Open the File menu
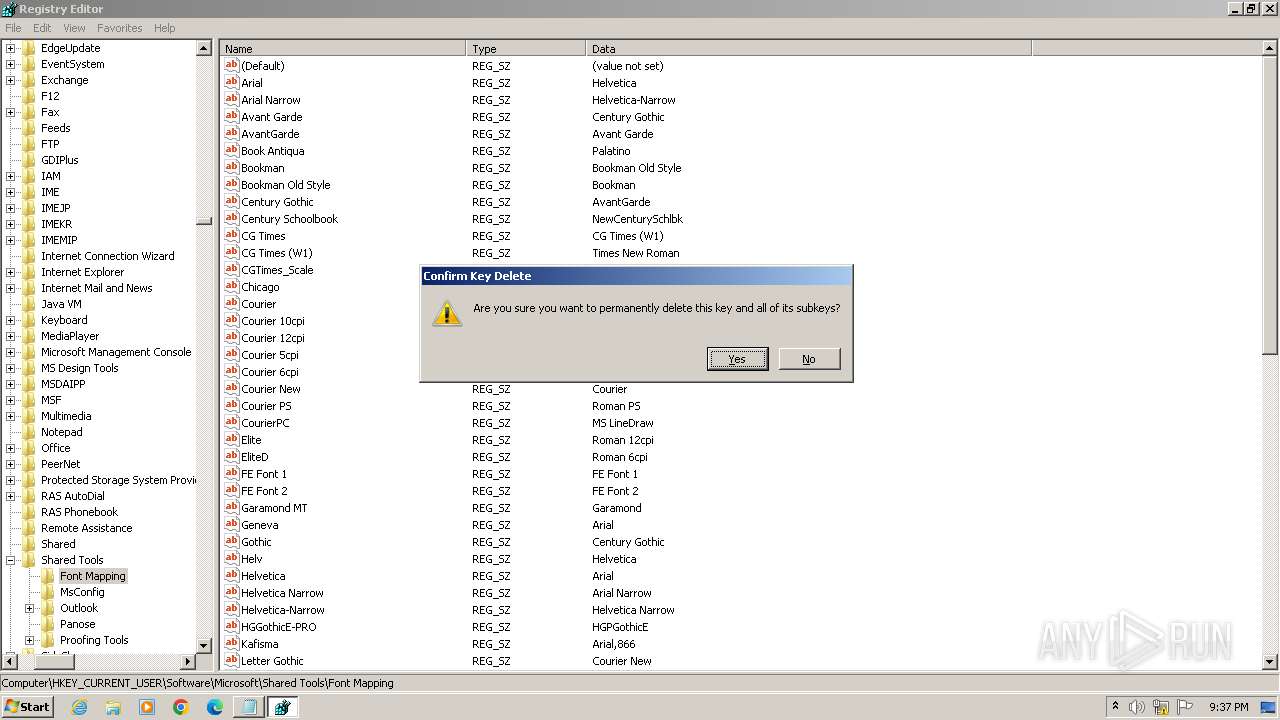This screenshot has width=1280, height=720. pos(13,28)
